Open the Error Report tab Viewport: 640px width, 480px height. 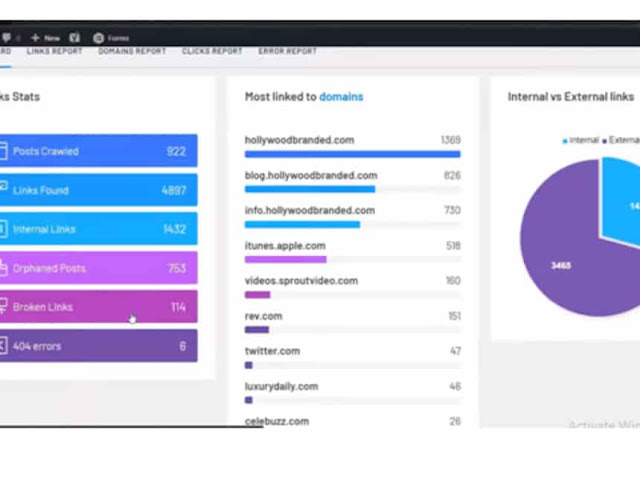(287, 51)
